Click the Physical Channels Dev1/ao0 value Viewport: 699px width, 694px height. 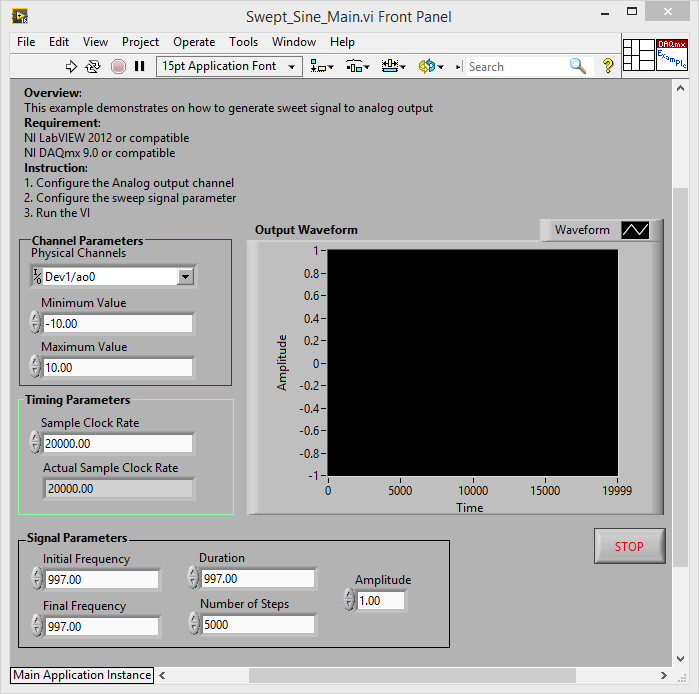click(70, 277)
